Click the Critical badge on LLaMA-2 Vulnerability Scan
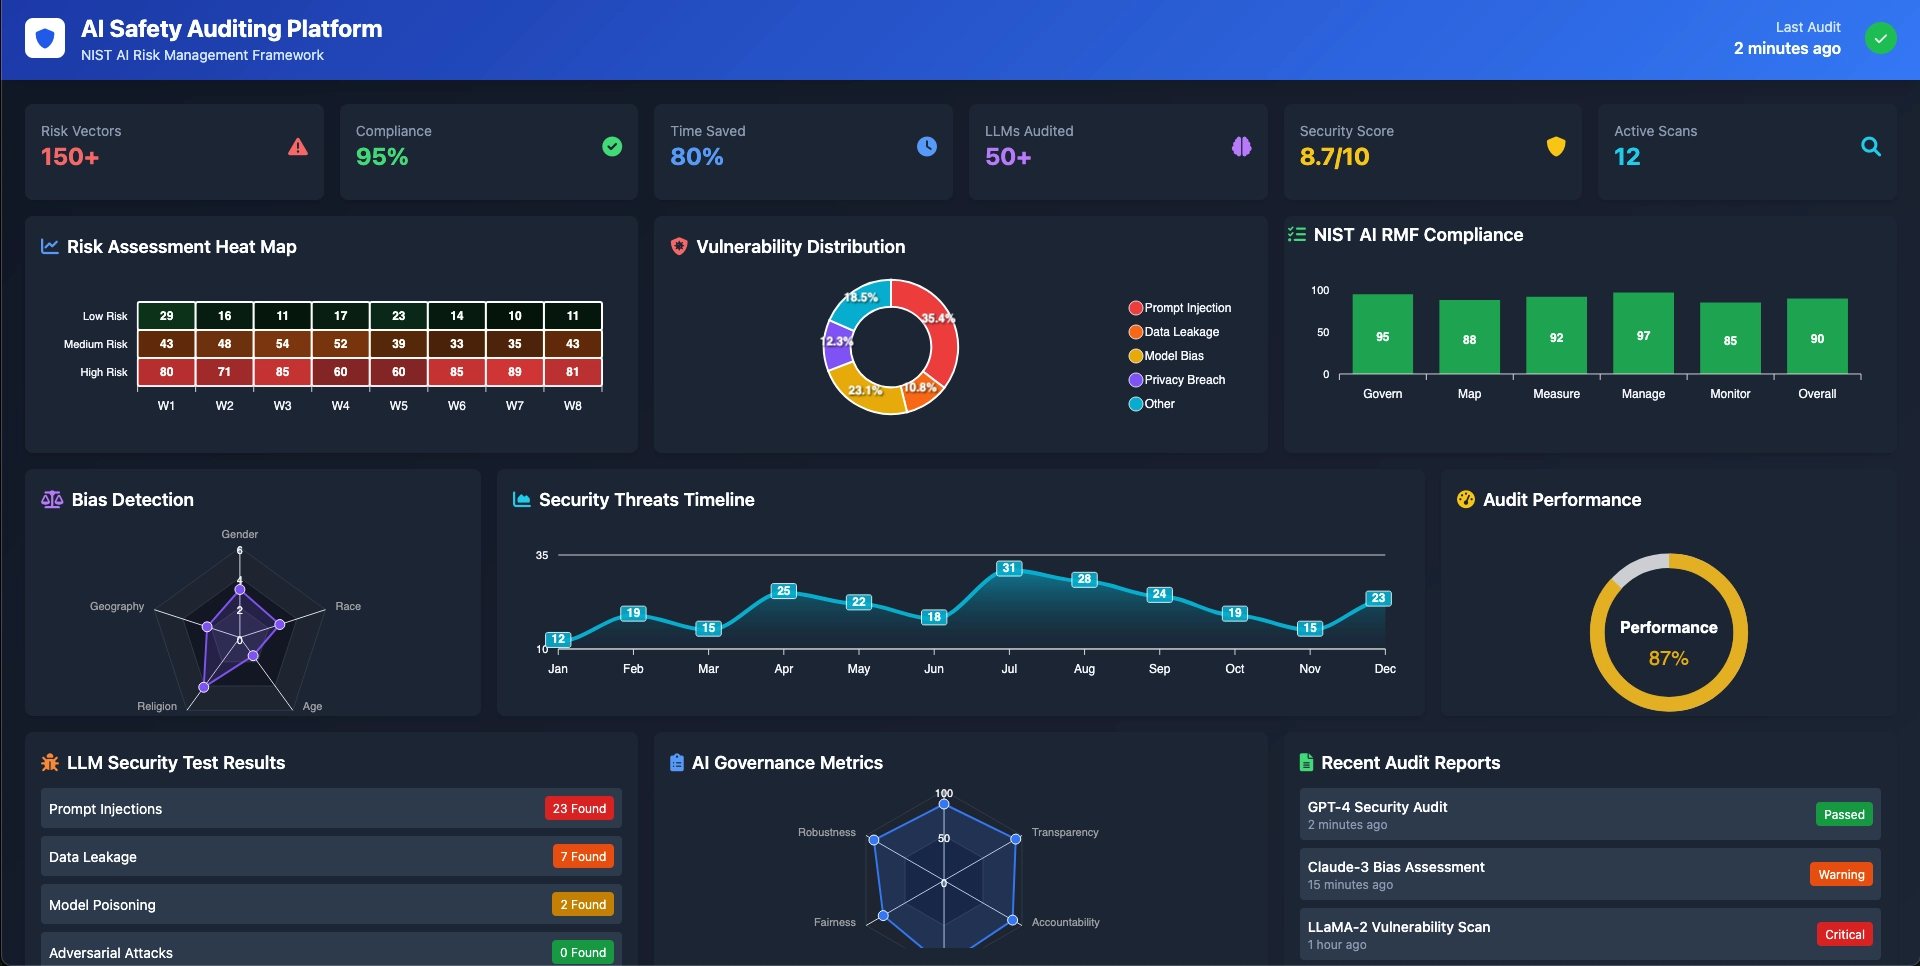The width and height of the screenshot is (1920, 966). tap(1844, 934)
